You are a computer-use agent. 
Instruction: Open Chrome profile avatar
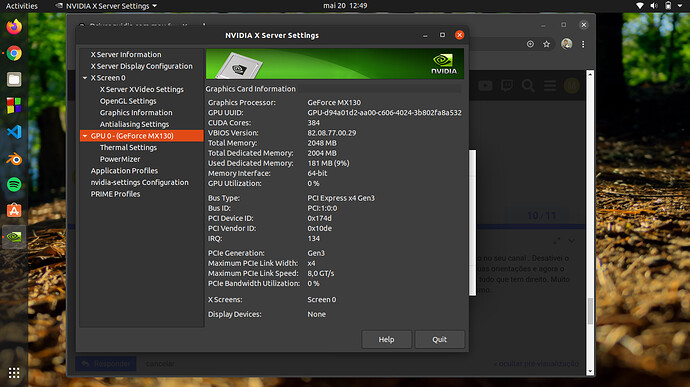tap(566, 44)
